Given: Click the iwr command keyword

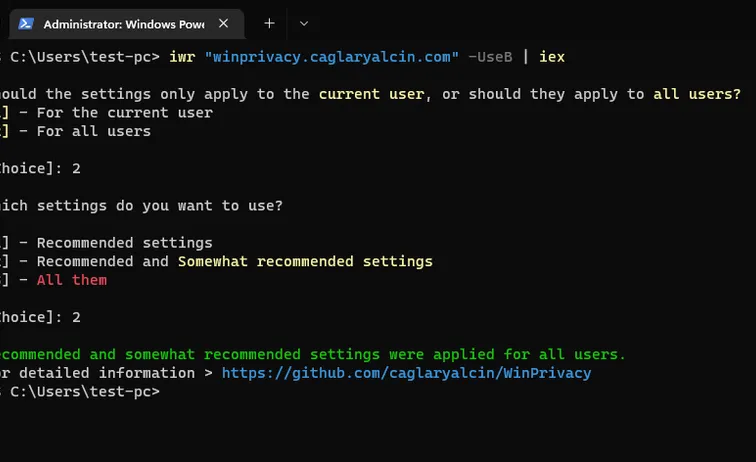Looking at the screenshot, I should click(x=181, y=57).
